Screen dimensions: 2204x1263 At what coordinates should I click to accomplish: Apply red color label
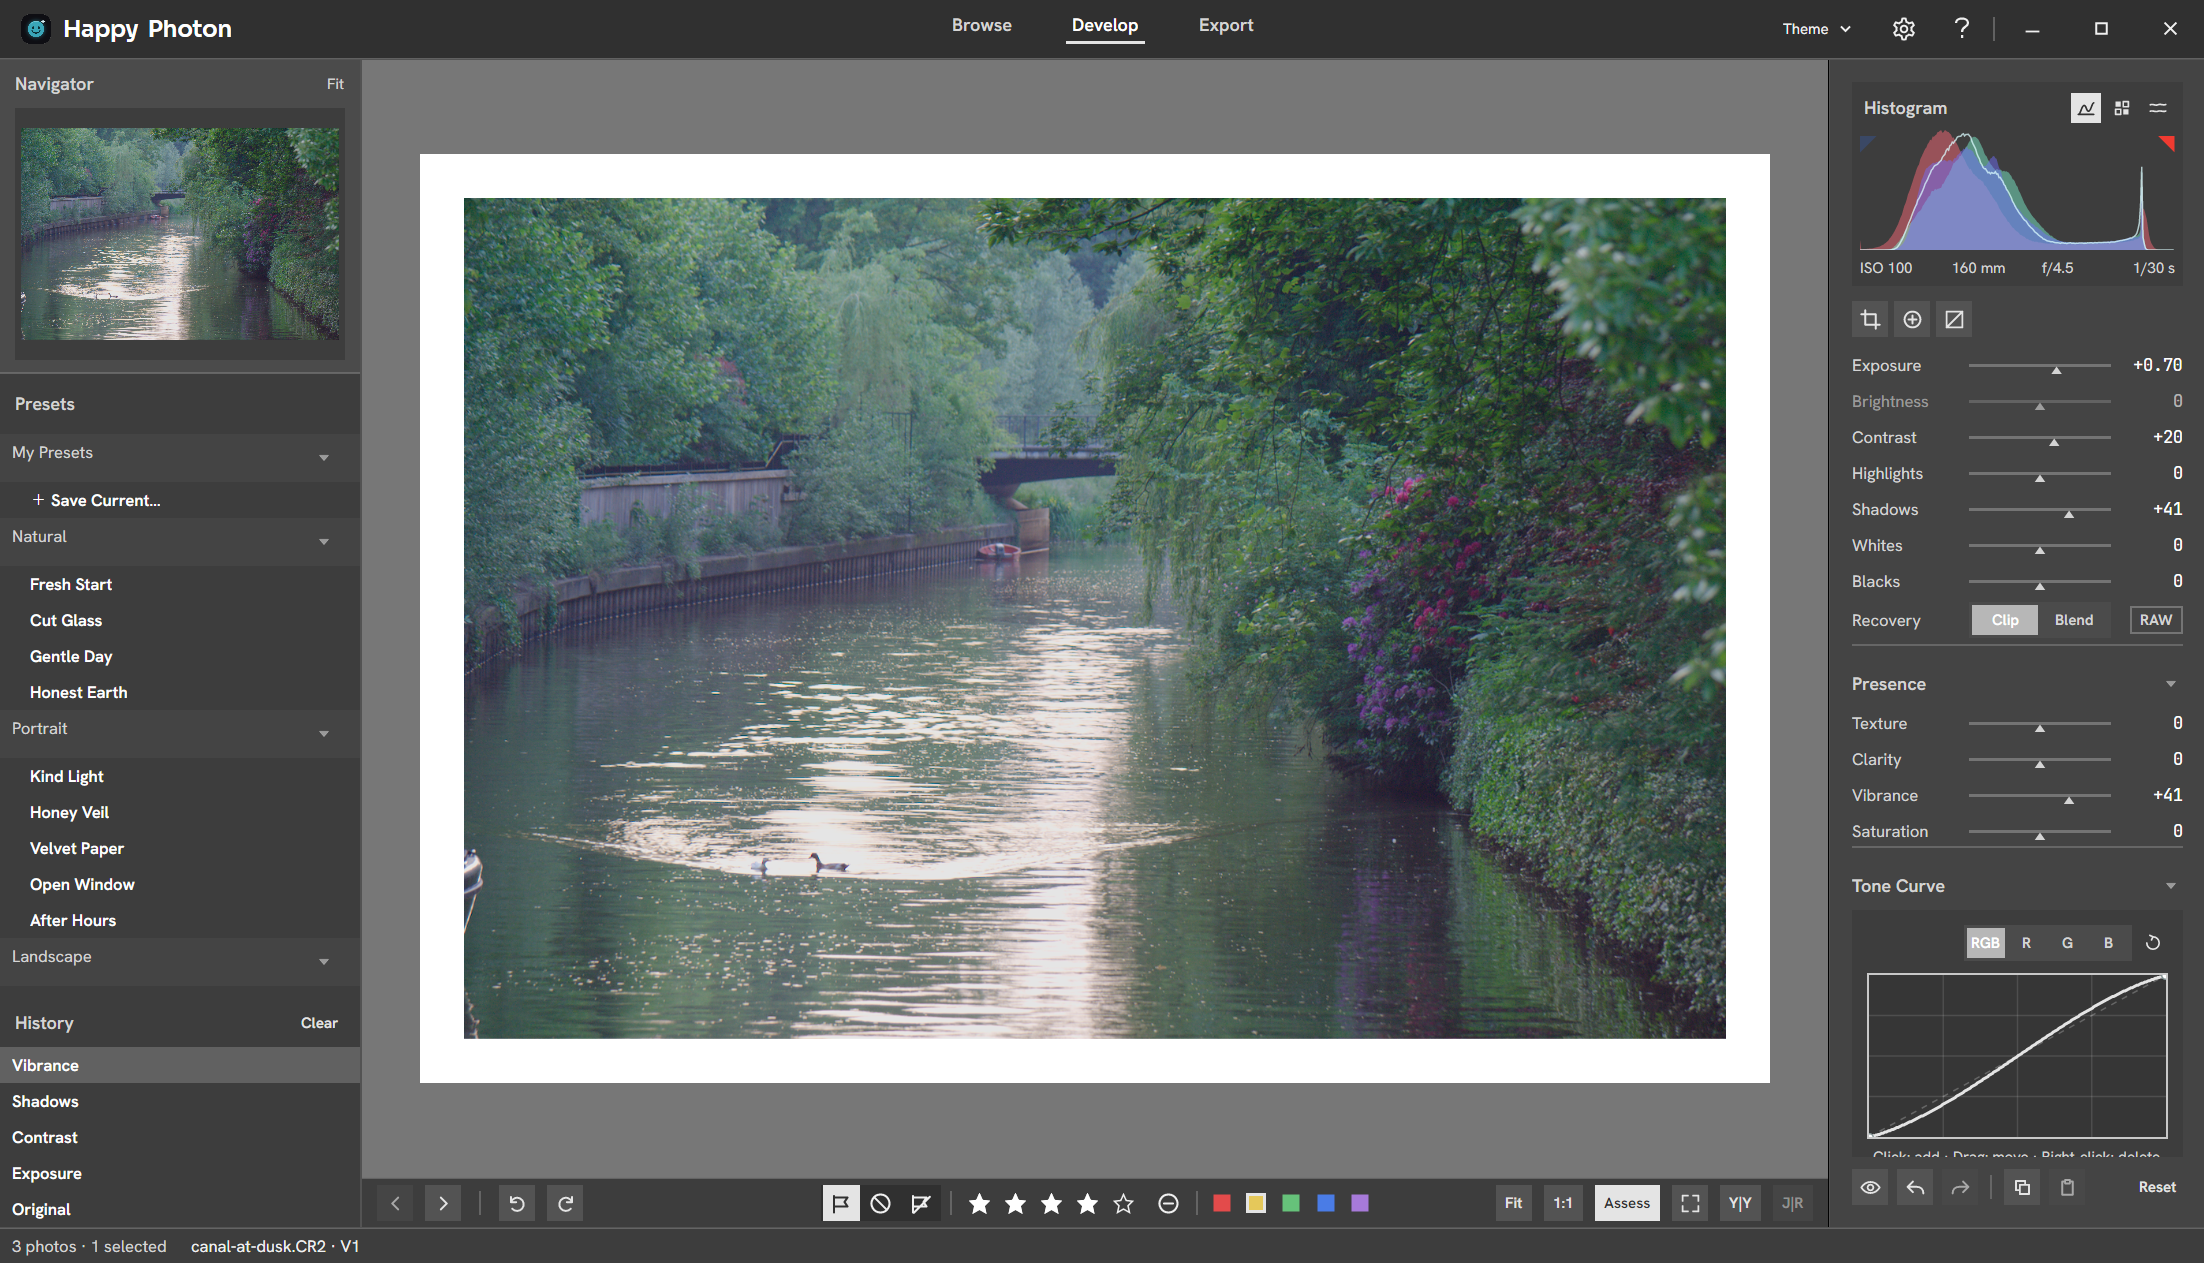[x=1221, y=1203]
